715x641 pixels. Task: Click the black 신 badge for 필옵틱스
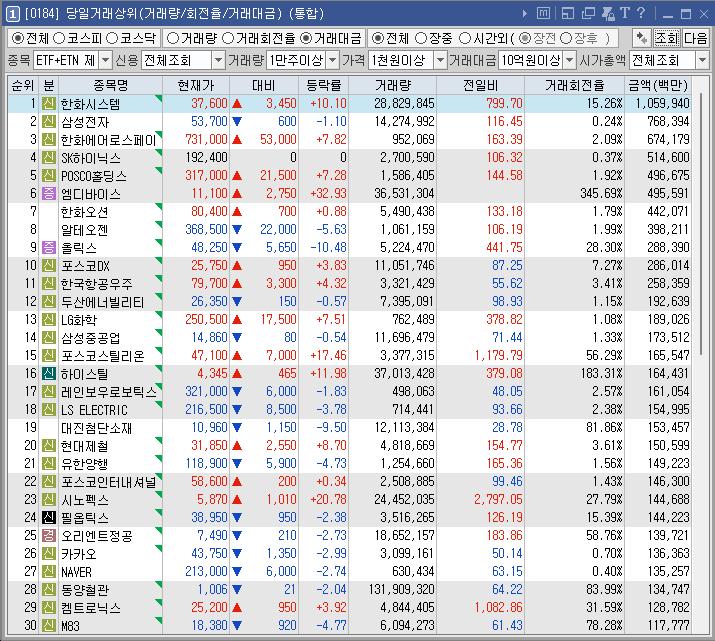click(x=49, y=517)
